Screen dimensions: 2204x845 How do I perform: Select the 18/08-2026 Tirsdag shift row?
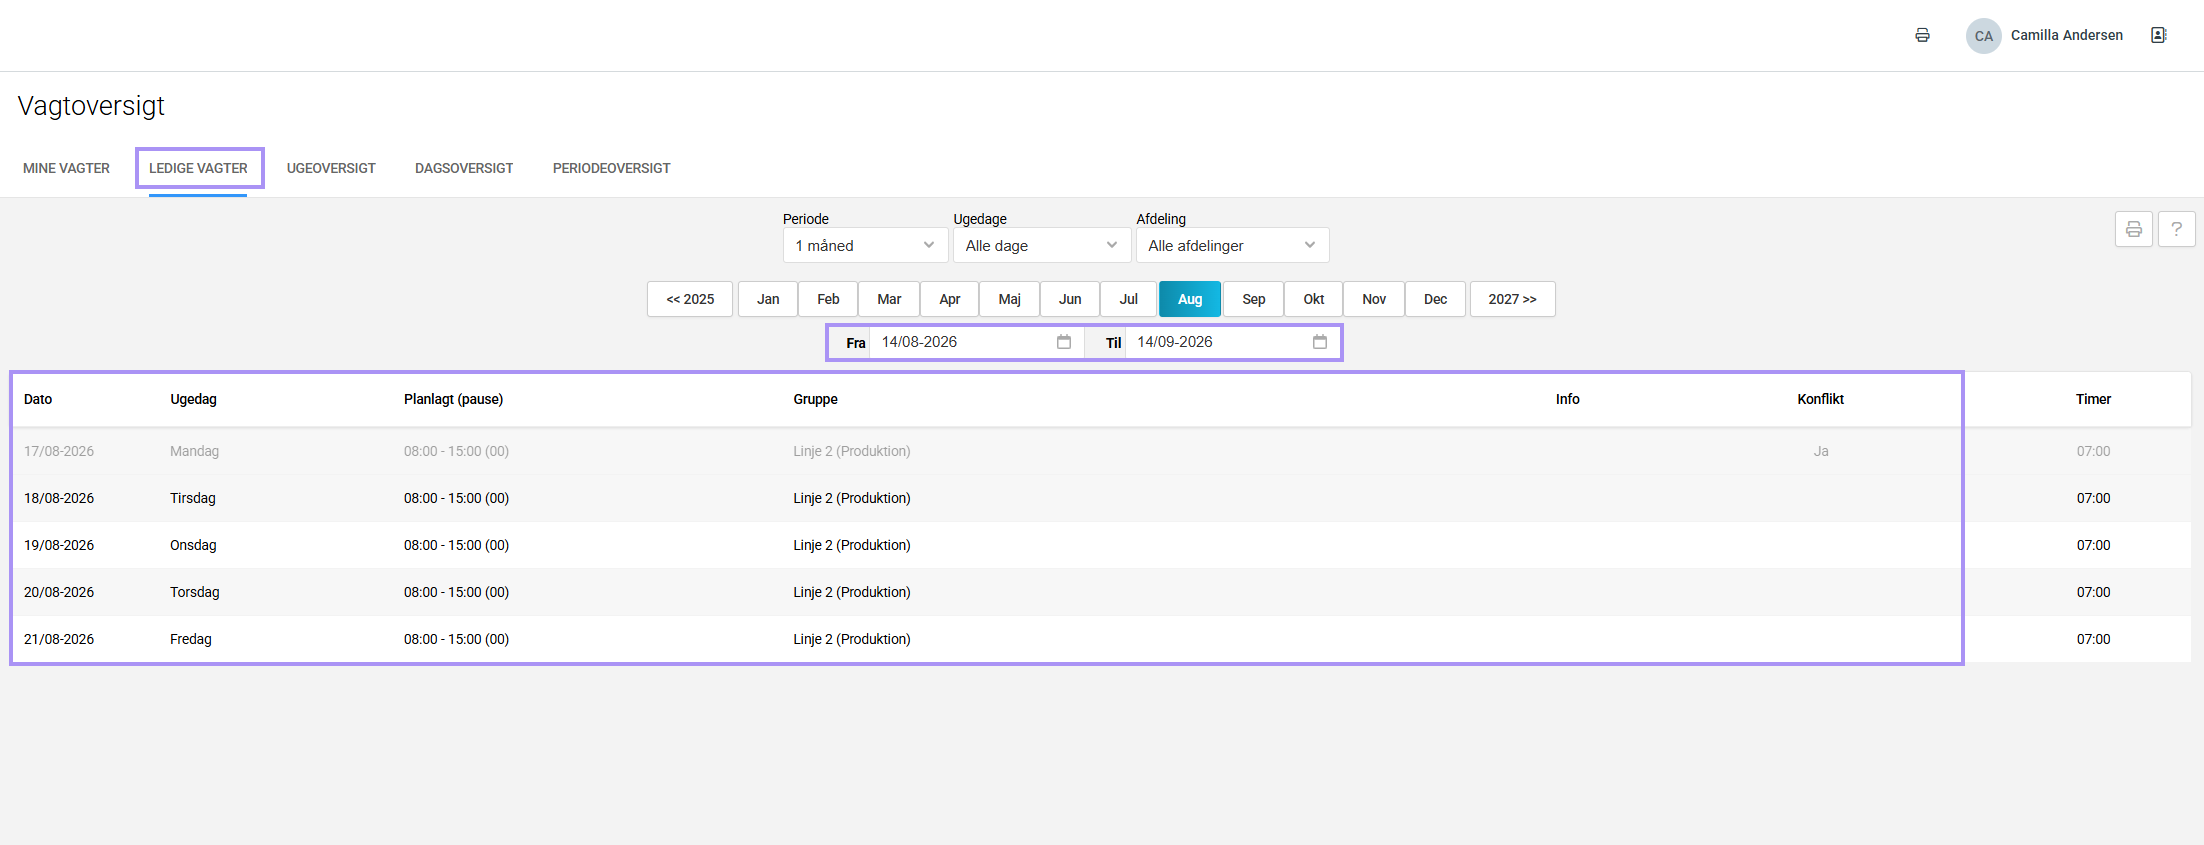(1101, 498)
